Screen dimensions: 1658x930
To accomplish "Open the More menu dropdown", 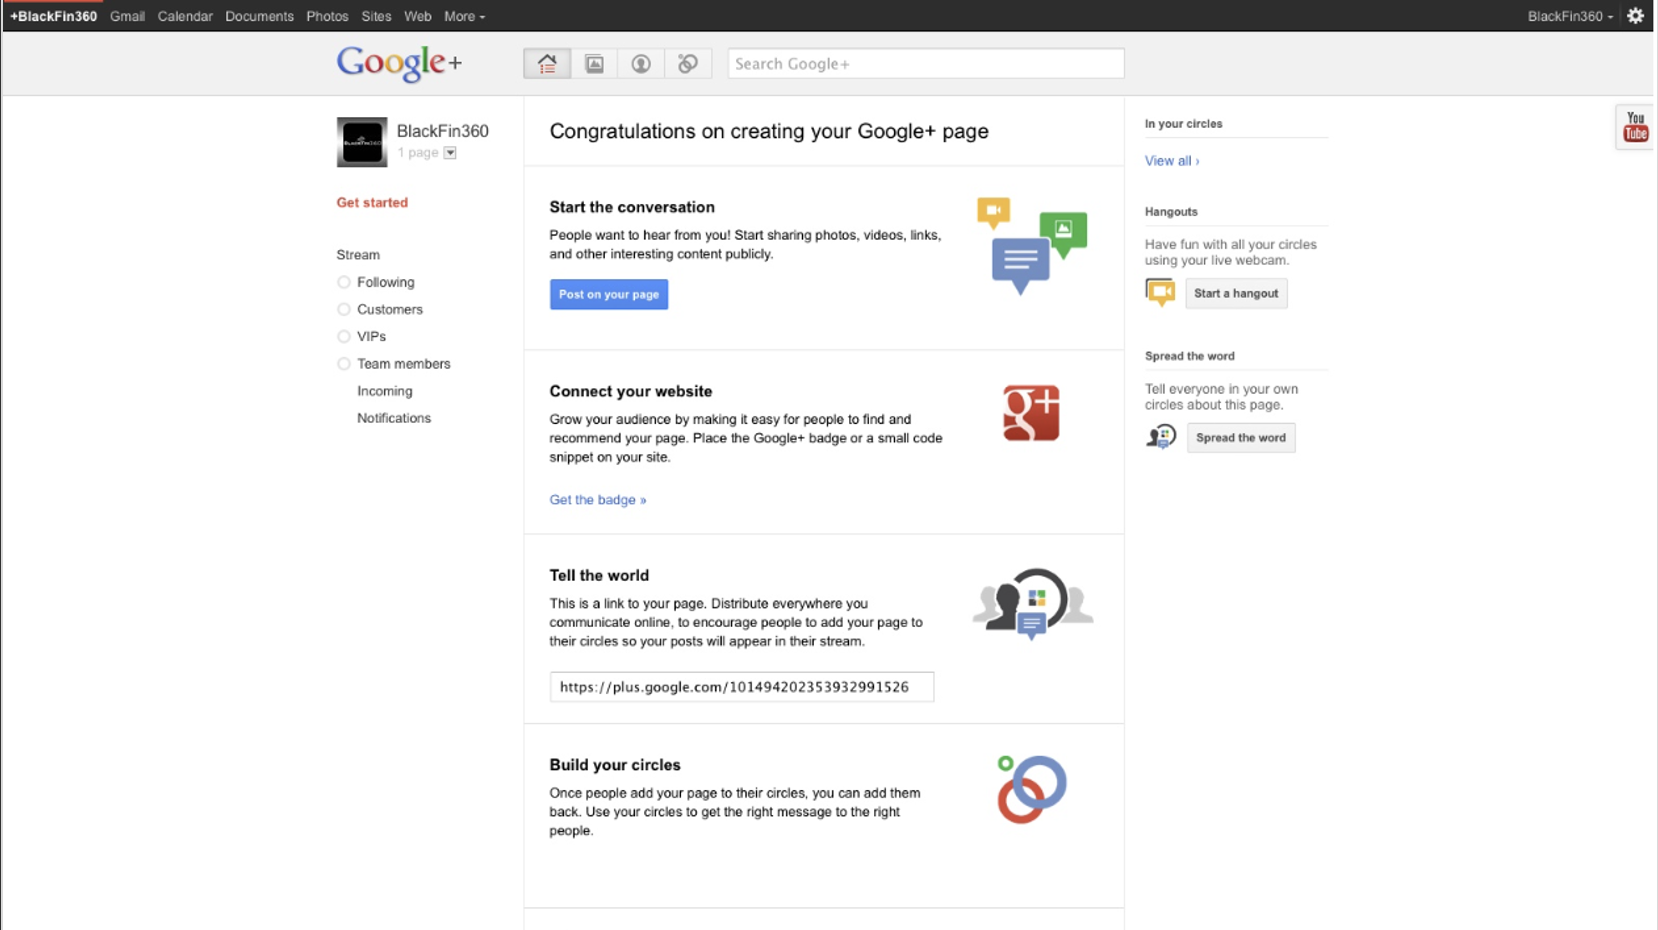I will (x=464, y=16).
